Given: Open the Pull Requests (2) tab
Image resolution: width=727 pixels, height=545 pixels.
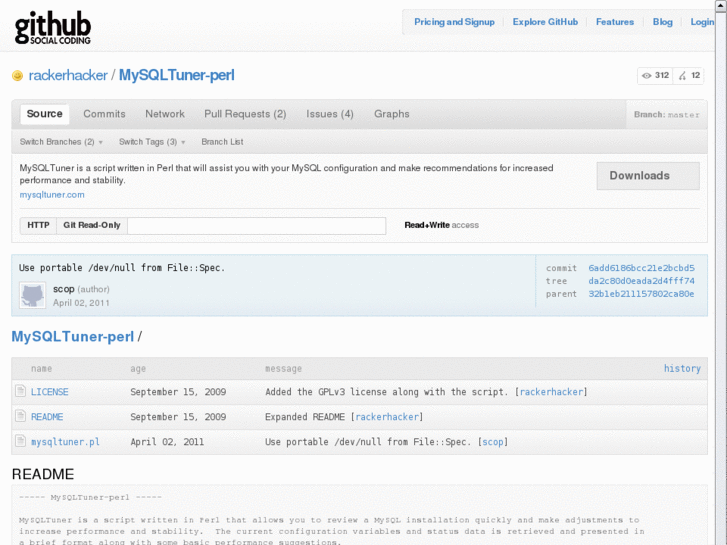Looking at the screenshot, I should pyautogui.click(x=245, y=114).
